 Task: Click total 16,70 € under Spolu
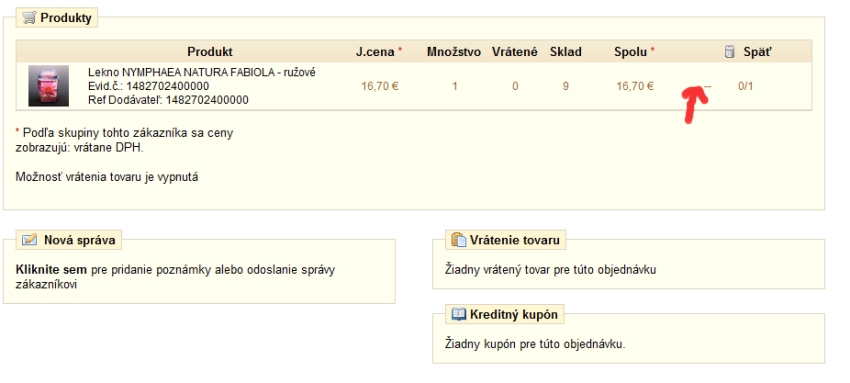click(x=635, y=86)
